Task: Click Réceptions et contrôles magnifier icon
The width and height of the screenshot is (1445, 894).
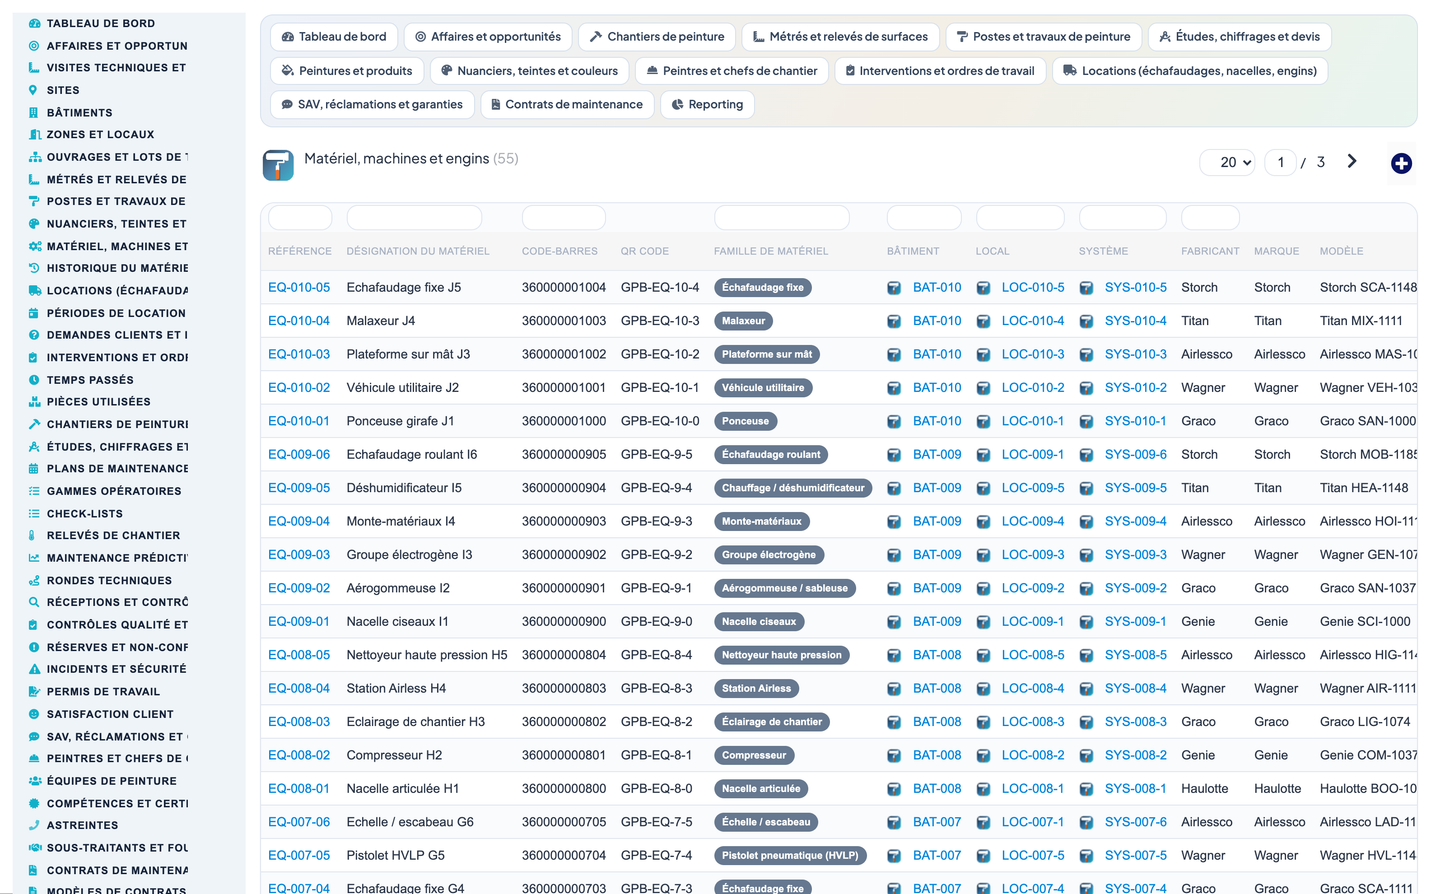Action: (34, 602)
